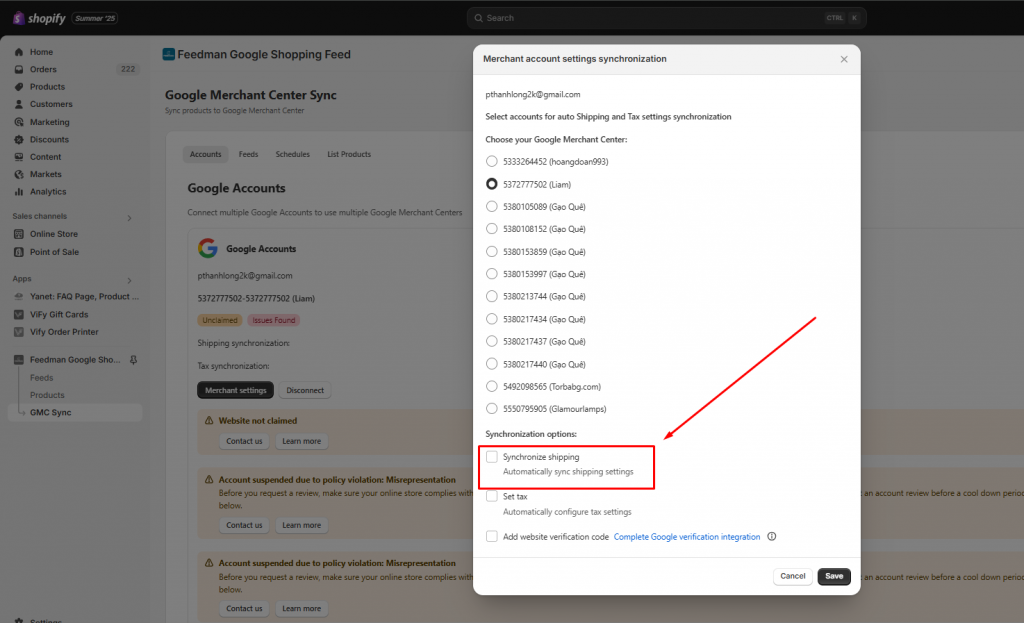Screen dimensions: 1024x623
Task: Select account 5372777502 (Liam)
Action: (x=492, y=184)
